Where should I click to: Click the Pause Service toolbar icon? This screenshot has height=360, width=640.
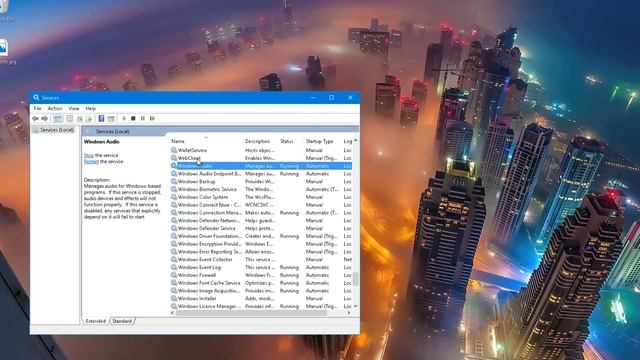[x=142, y=118]
